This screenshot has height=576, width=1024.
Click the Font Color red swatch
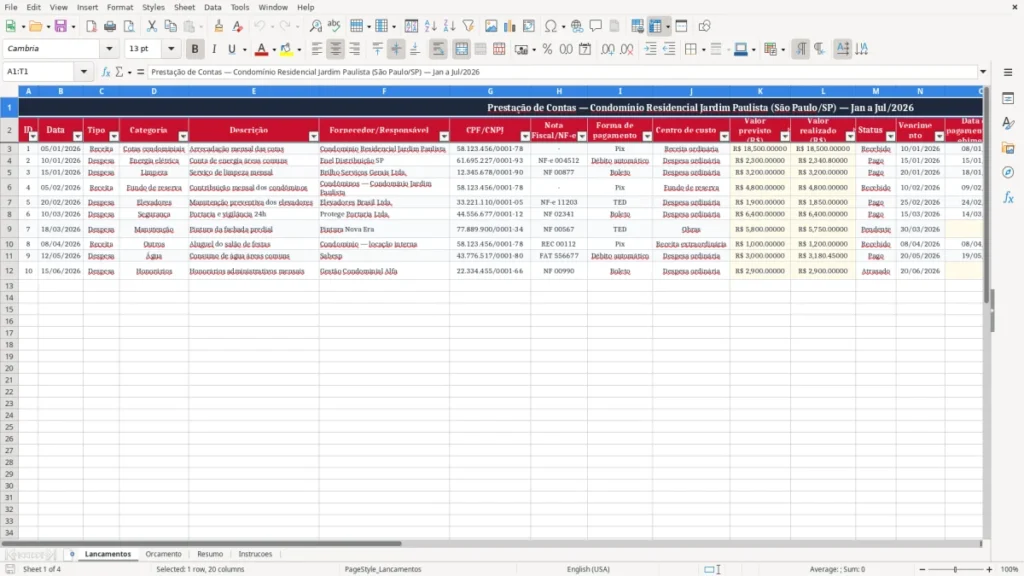point(261,49)
